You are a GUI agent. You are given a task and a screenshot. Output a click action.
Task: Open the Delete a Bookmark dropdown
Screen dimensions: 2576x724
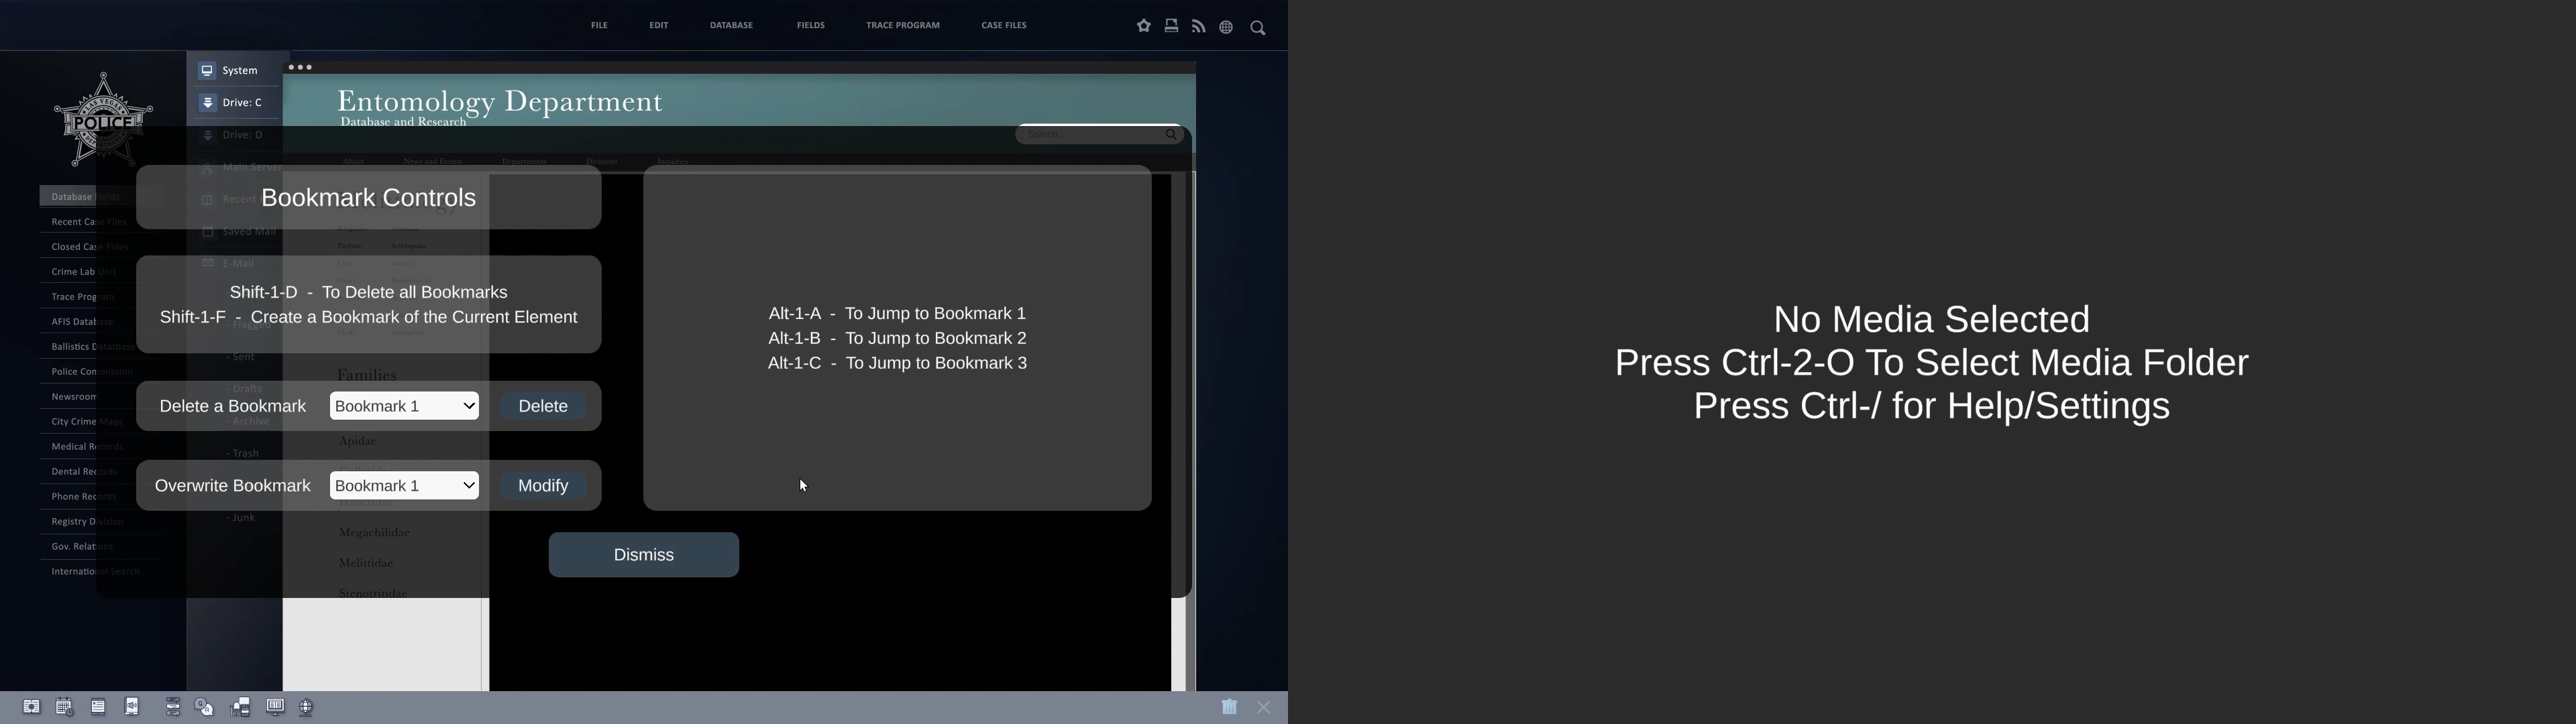coord(404,406)
